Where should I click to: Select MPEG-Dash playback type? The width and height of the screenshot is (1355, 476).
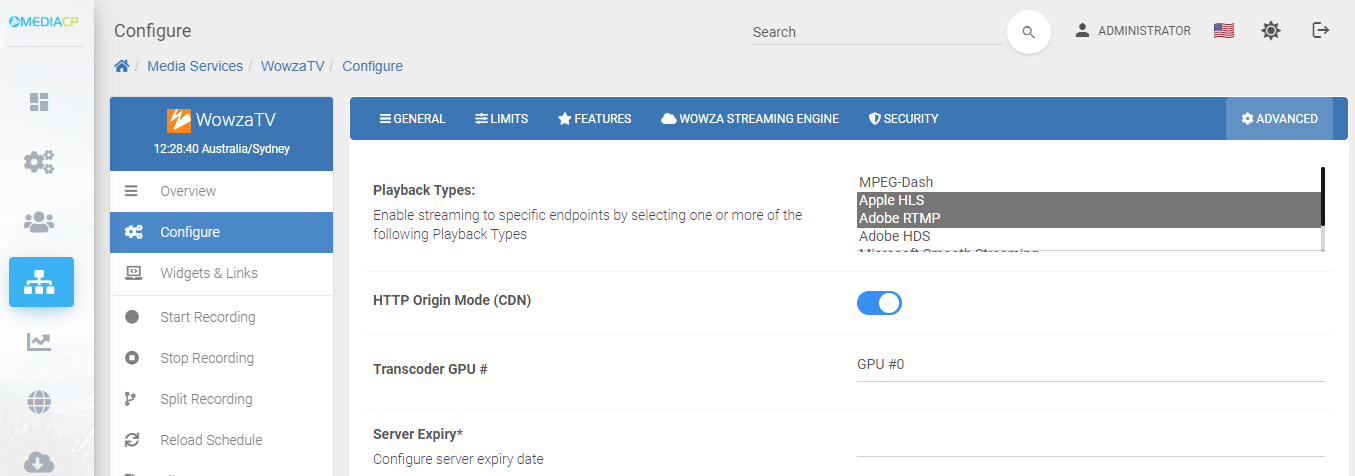click(1088, 182)
